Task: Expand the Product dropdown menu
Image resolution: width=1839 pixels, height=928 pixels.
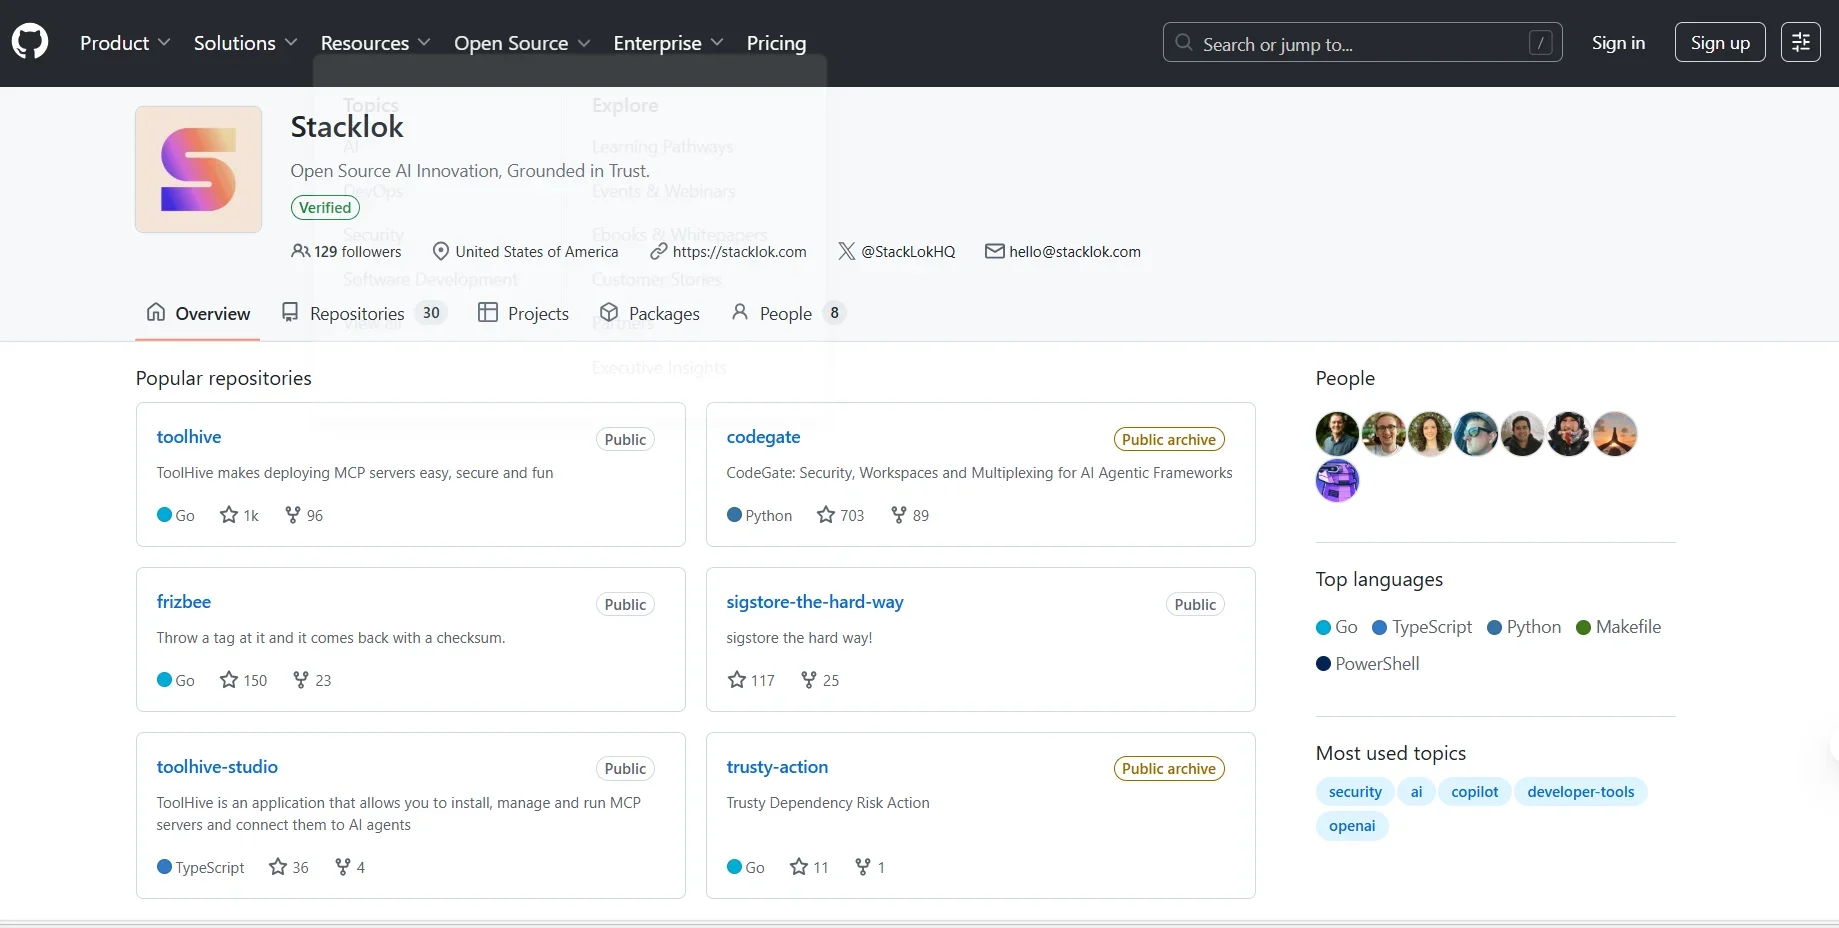Action: [x=125, y=43]
